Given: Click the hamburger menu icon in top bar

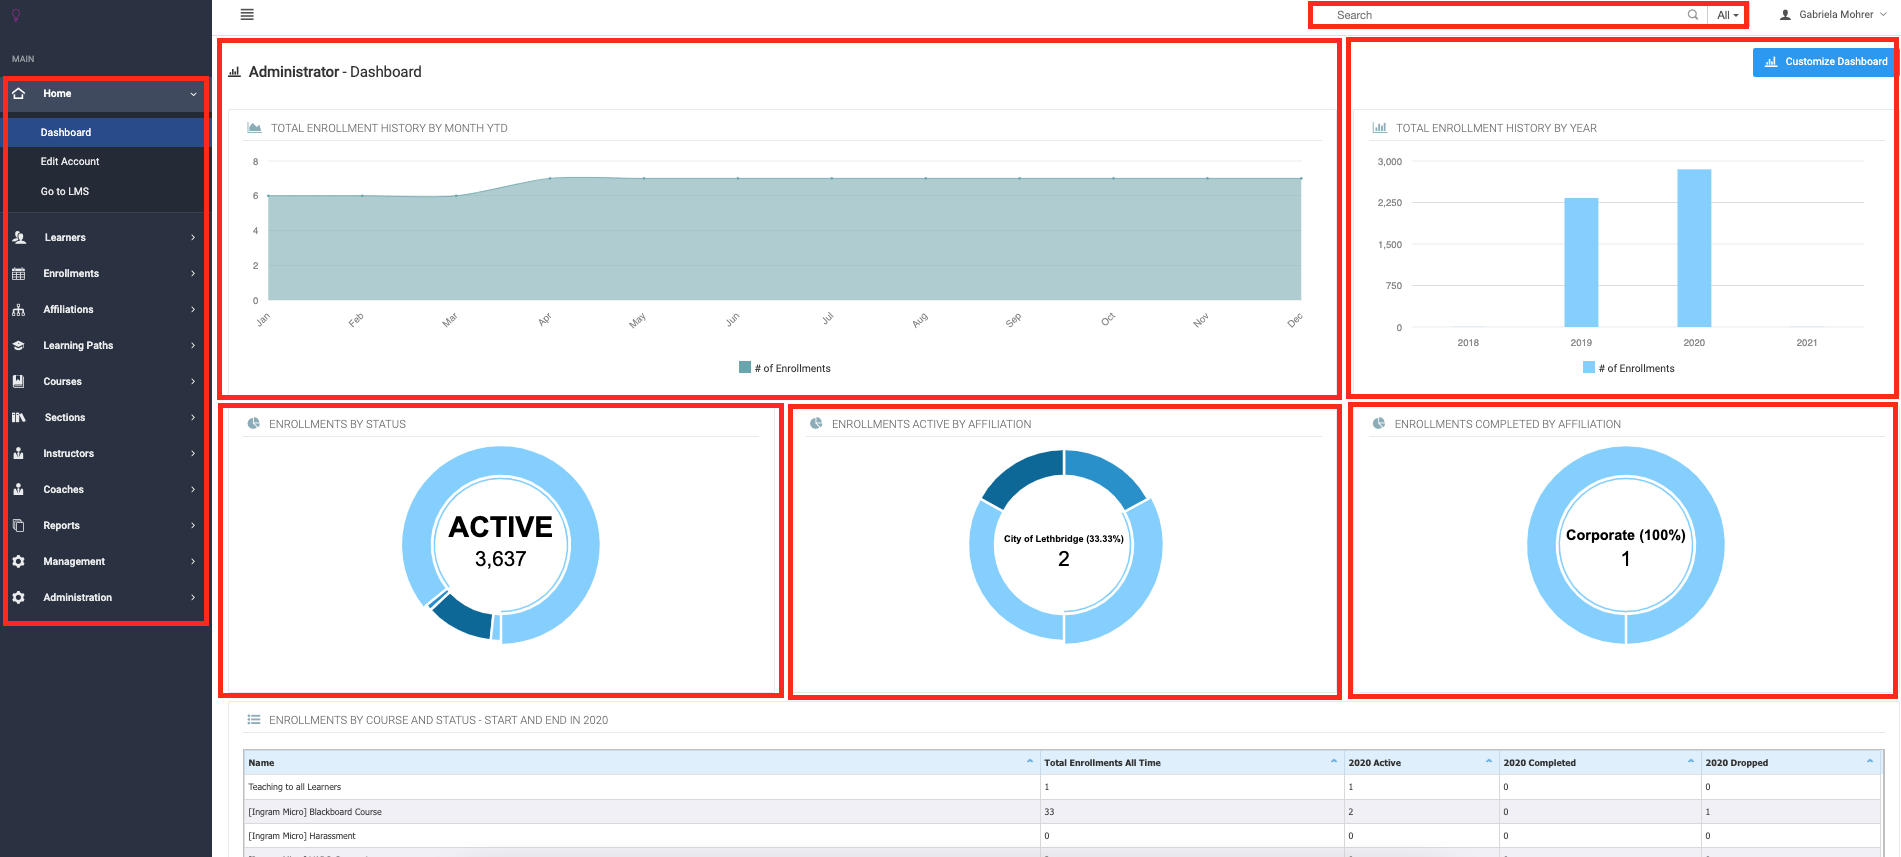Looking at the screenshot, I should [x=247, y=15].
